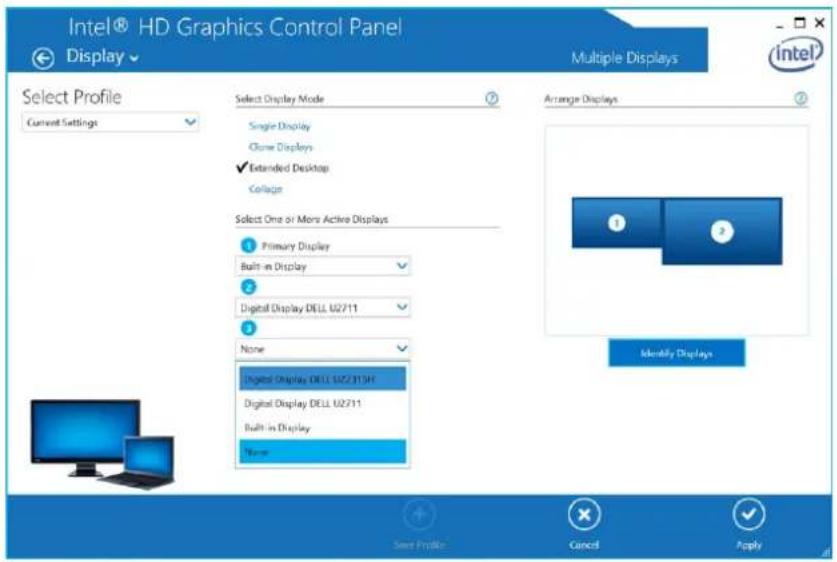Open the Built-in Display primary dropdown

tap(322, 266)
